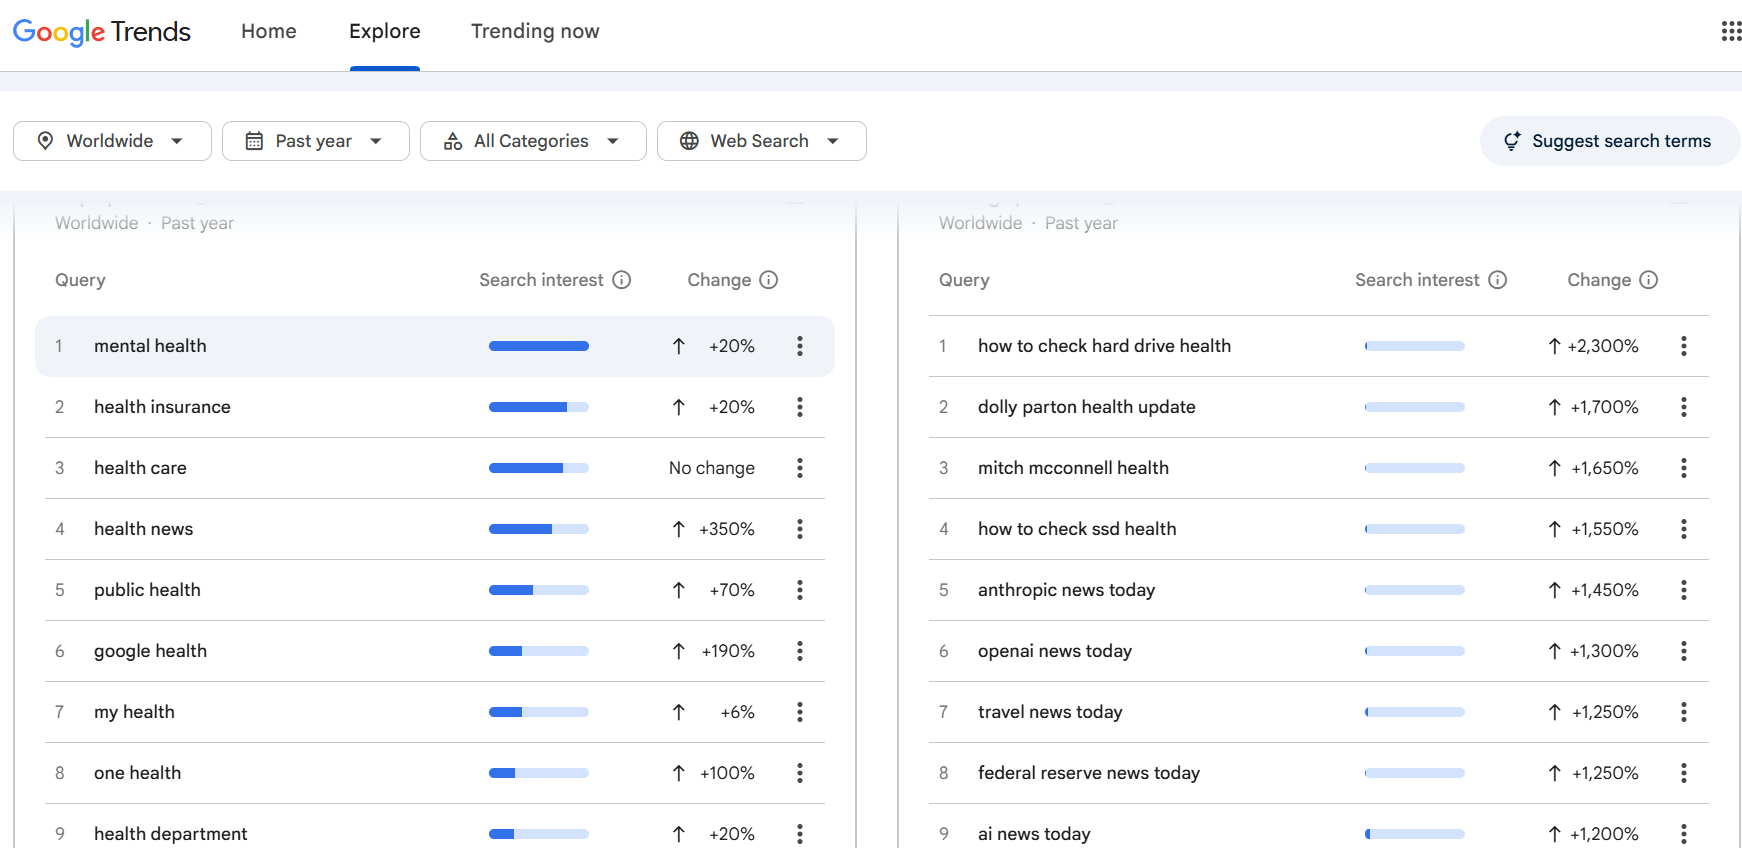Click the +1,450% change value

[1605, 590]
